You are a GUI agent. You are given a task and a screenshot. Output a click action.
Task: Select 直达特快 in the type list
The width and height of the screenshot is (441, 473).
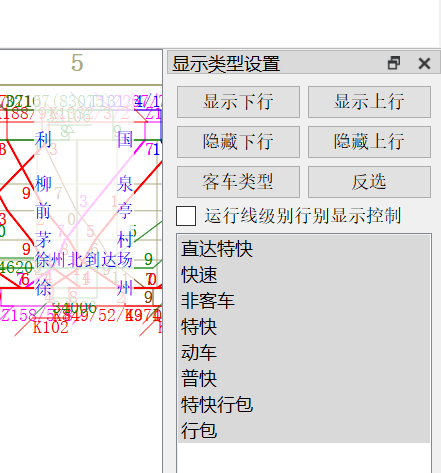304,249
